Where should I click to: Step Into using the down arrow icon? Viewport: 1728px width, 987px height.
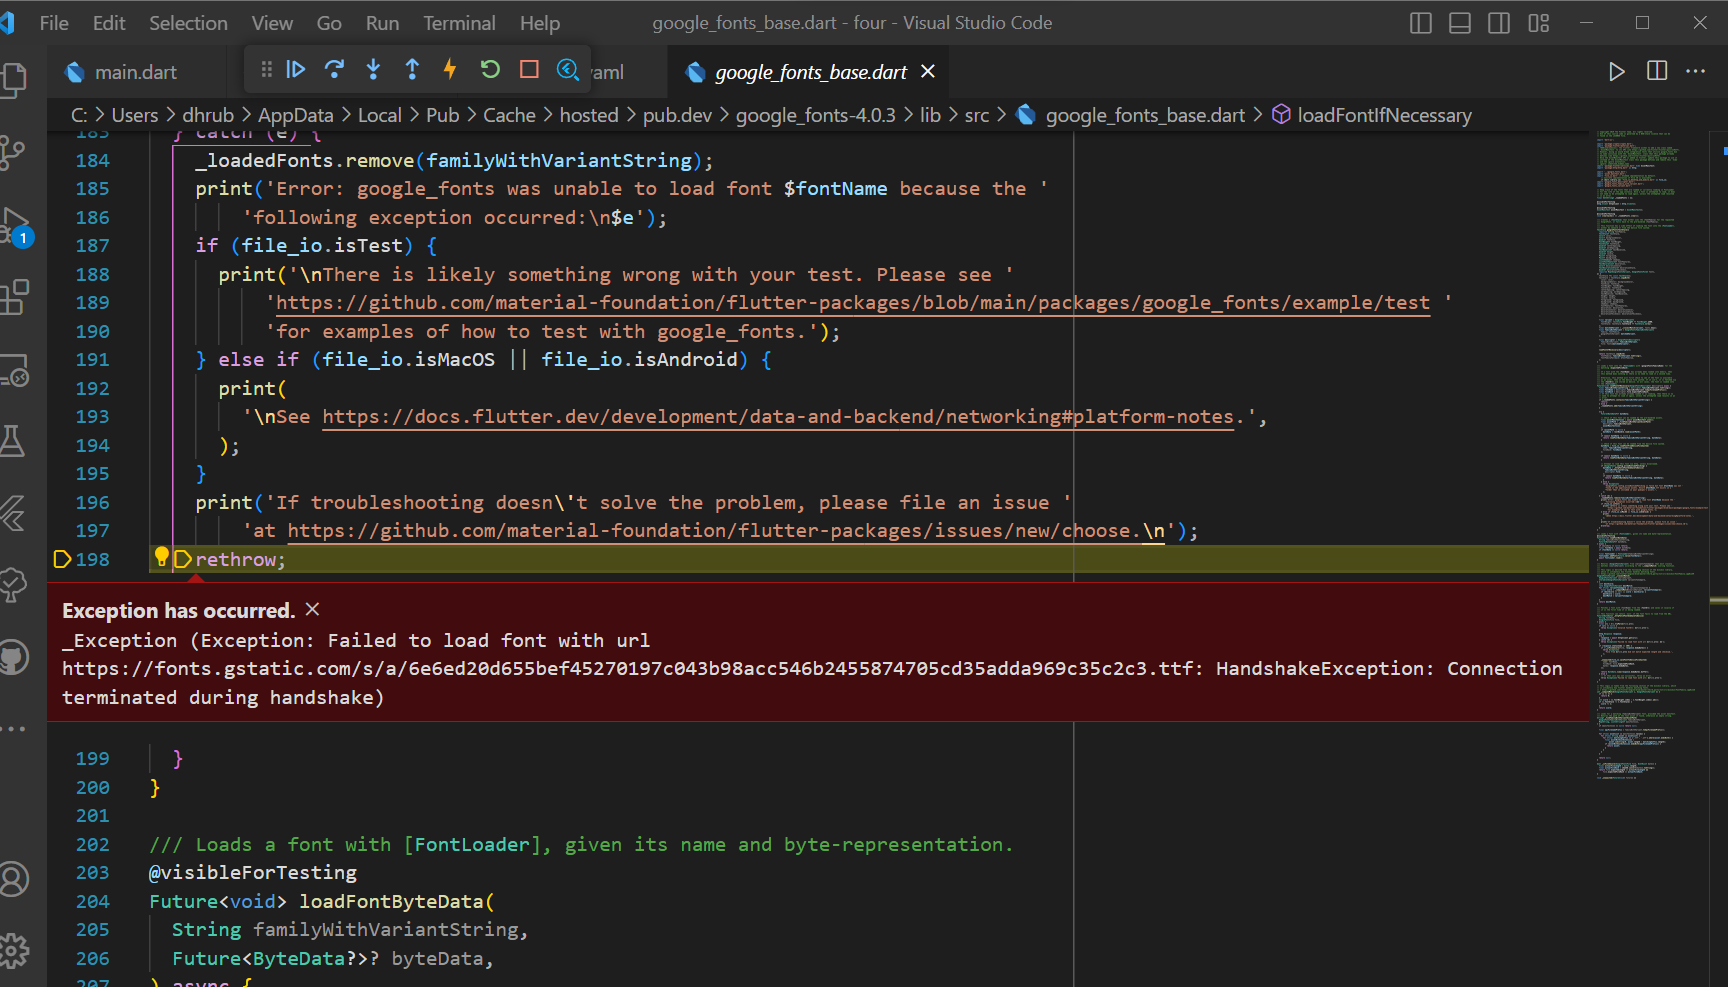pyautogui.click(x=373, y=69)
